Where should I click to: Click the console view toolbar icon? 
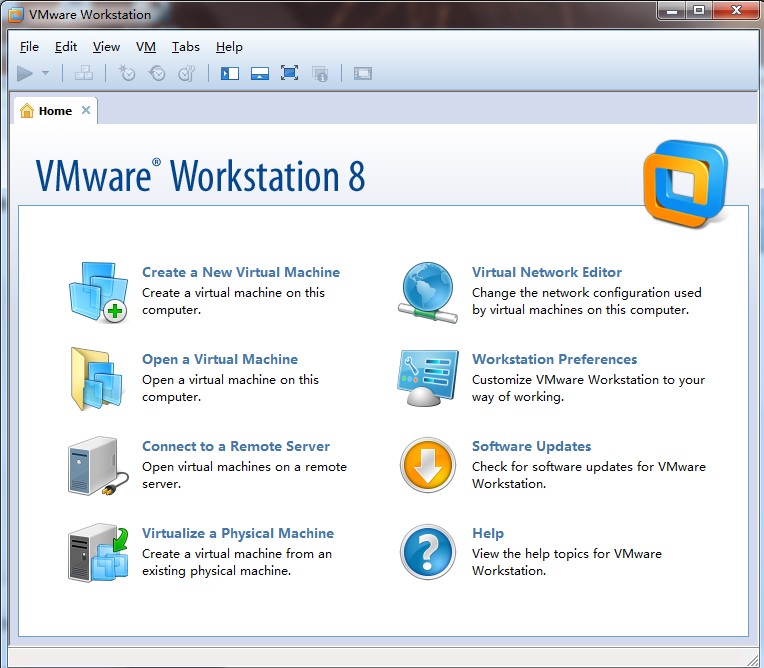pos(363,74)
